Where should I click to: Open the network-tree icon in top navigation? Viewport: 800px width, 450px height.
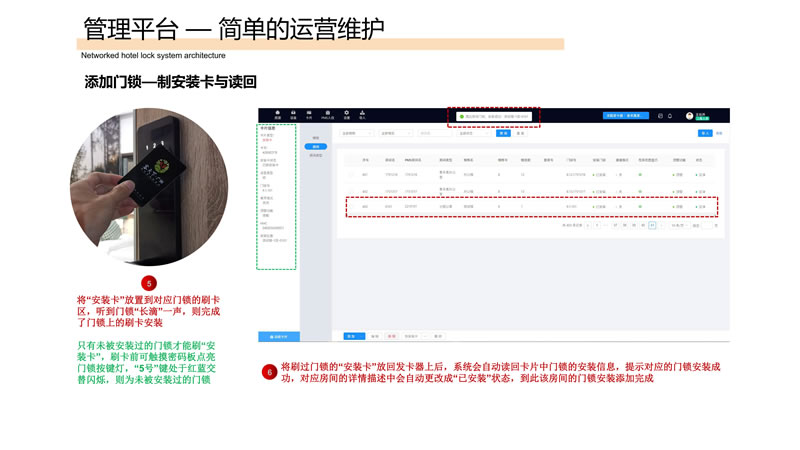pos(362,114)
